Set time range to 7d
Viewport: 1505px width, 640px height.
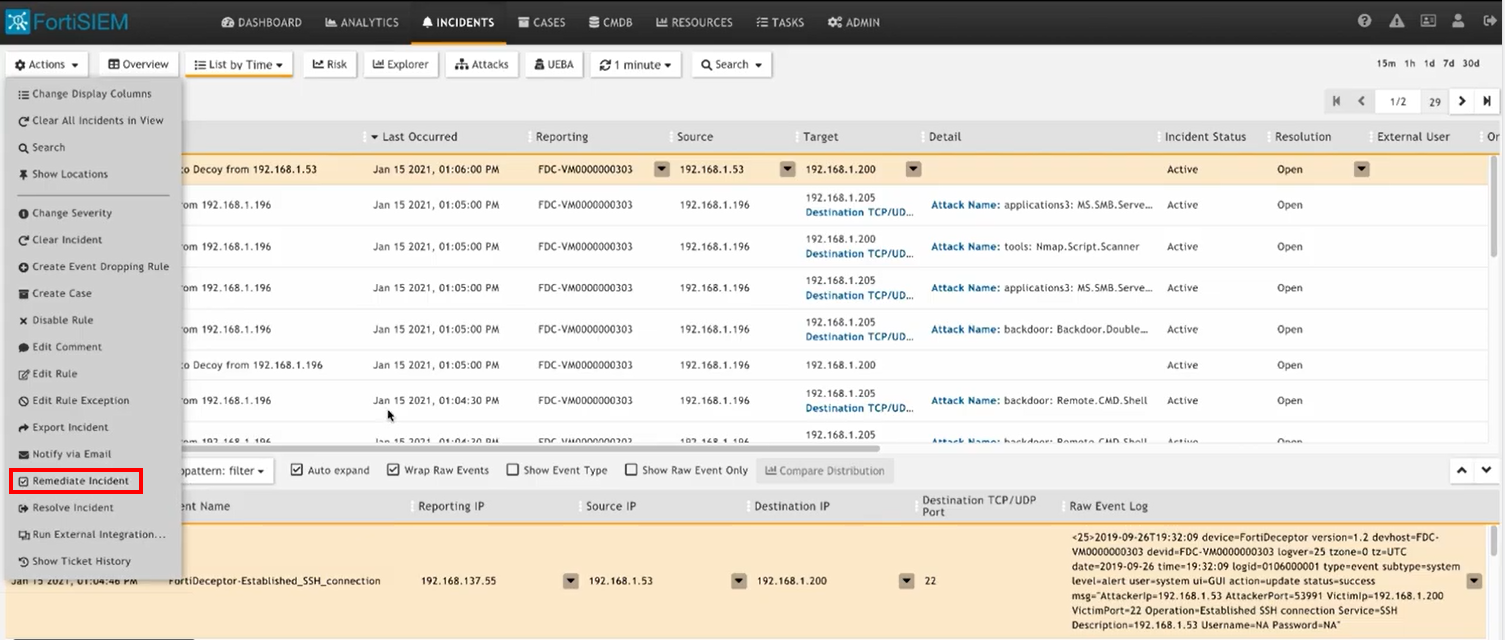click(1449, 64)
